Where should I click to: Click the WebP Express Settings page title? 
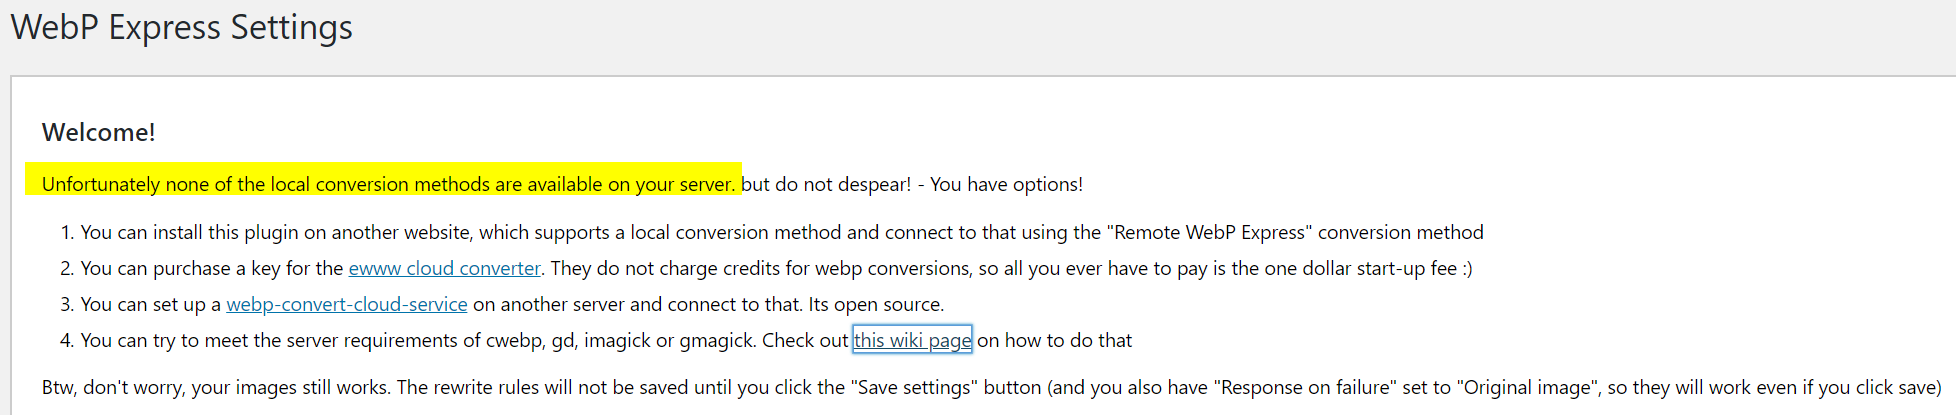pyautogui.click(x=181, y=27)
